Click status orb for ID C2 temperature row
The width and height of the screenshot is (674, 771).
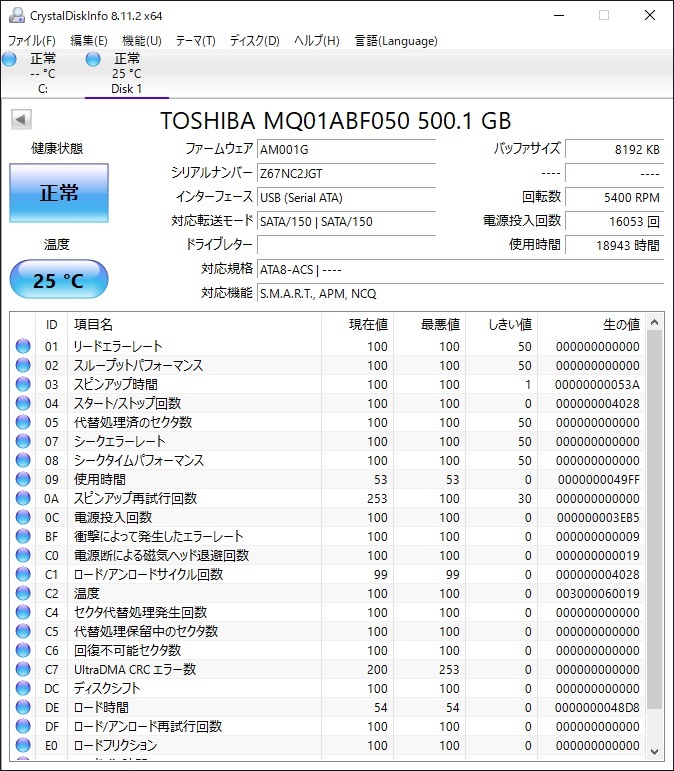coord(23,593)
